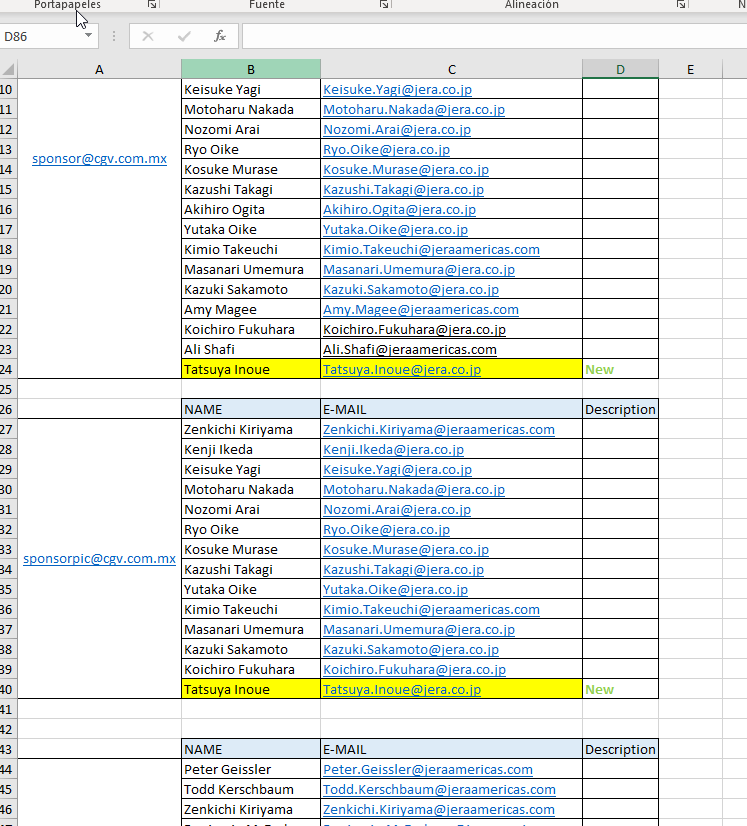747x826 pixels.
Task: Select column D header
Action: (620, 69)
